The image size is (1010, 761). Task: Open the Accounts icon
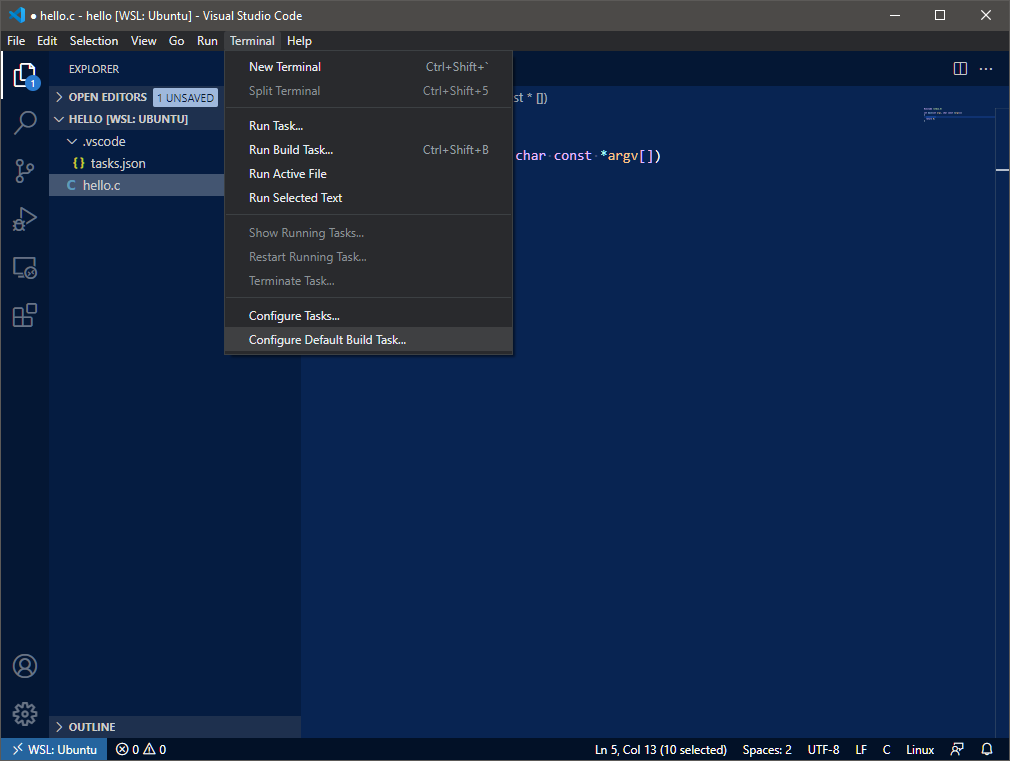click(24, 666)
